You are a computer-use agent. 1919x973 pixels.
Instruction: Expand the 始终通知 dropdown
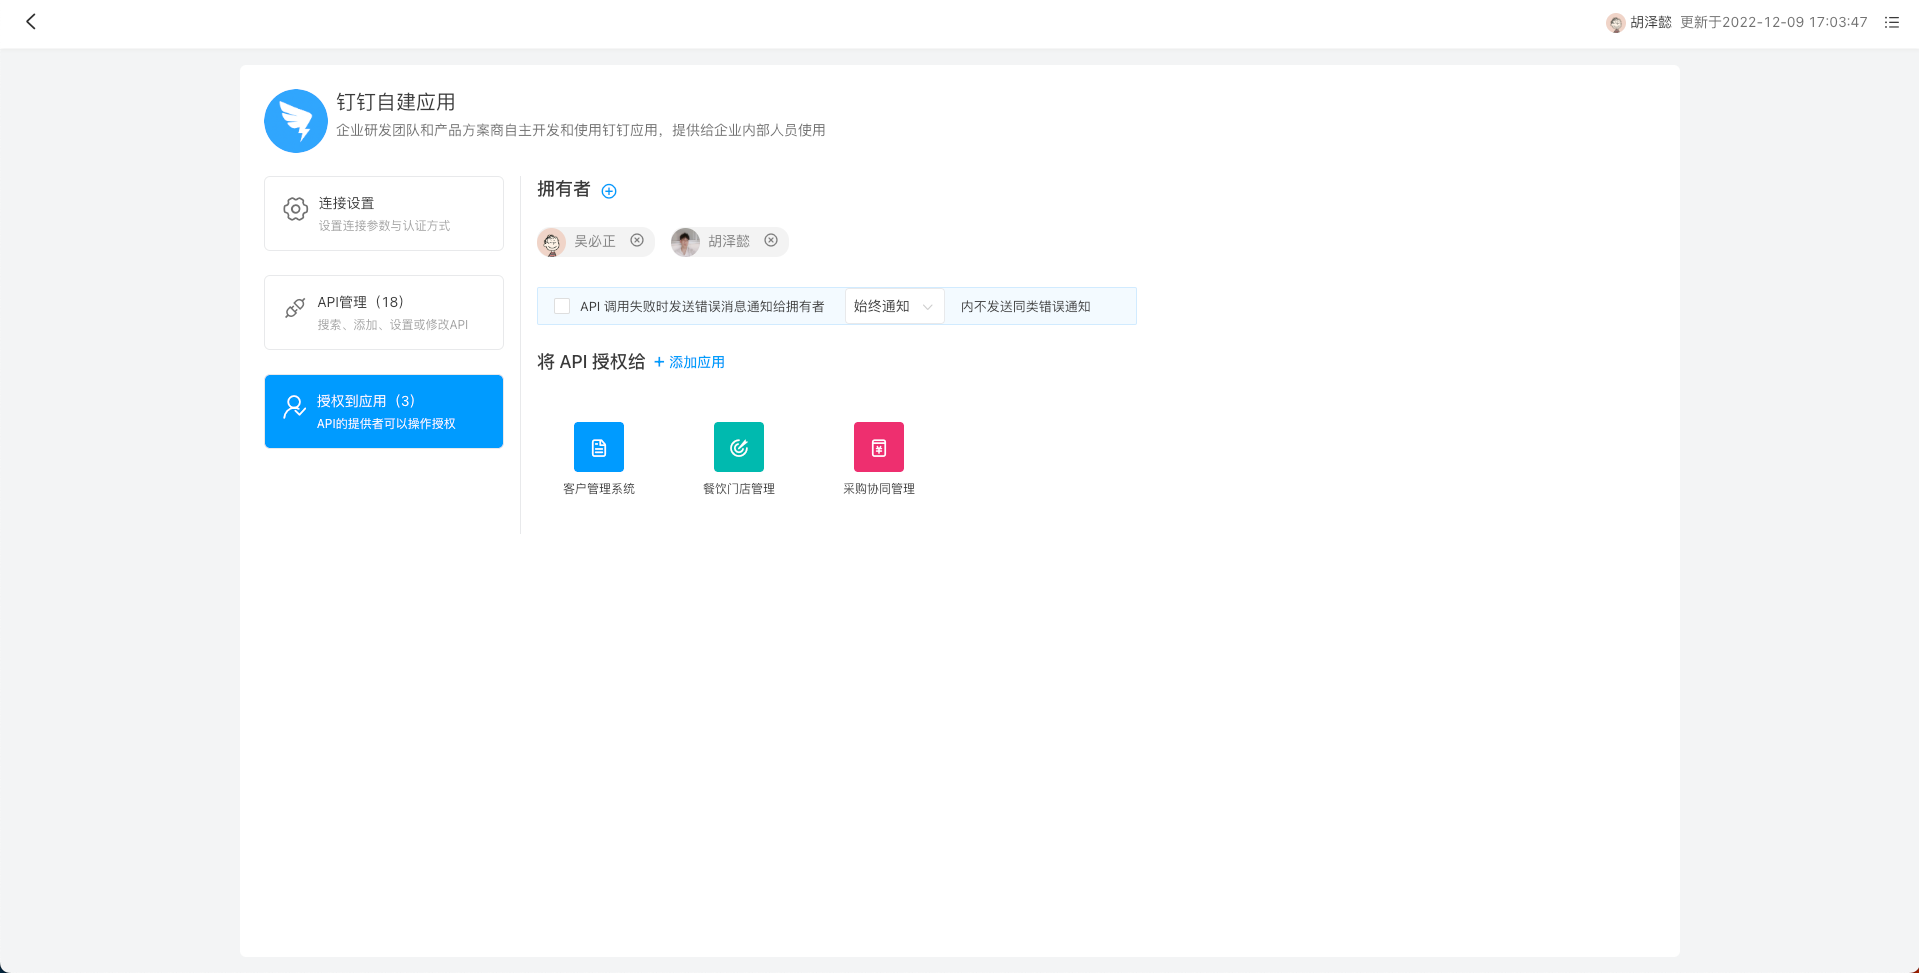click(x=894, y=307)
